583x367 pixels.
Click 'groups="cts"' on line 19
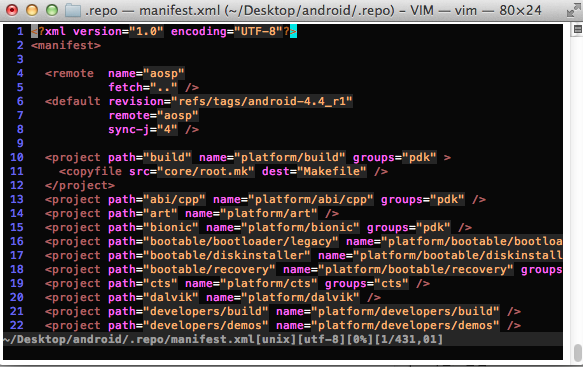pyautogui.click(x=367, y=283)
